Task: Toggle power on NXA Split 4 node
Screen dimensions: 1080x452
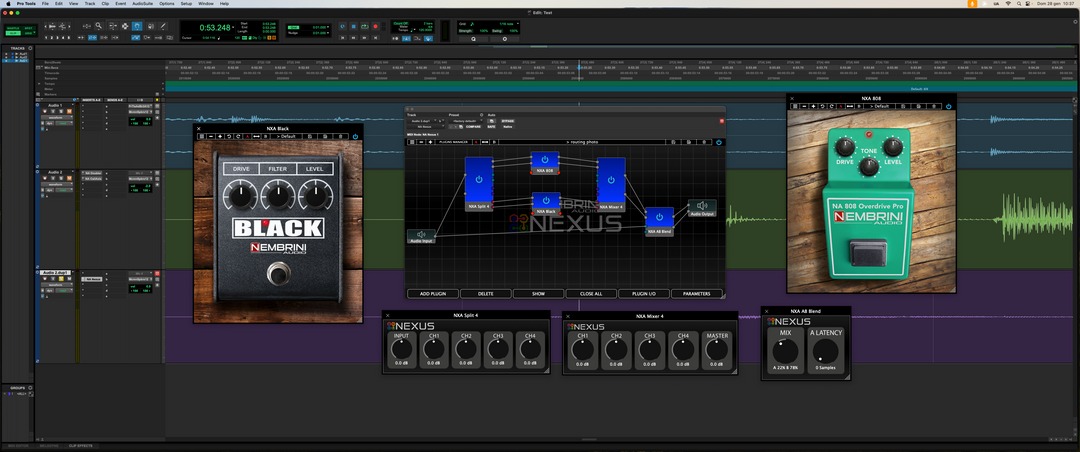Action: (x=479, y=179)
